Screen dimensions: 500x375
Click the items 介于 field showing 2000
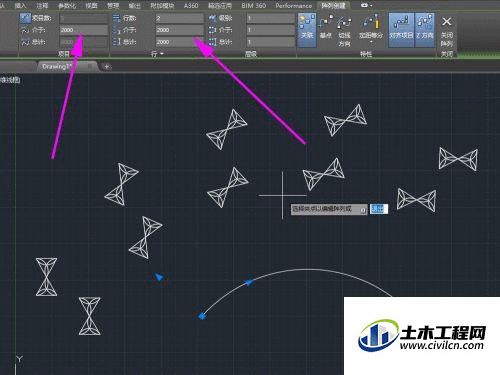(84, 30)
